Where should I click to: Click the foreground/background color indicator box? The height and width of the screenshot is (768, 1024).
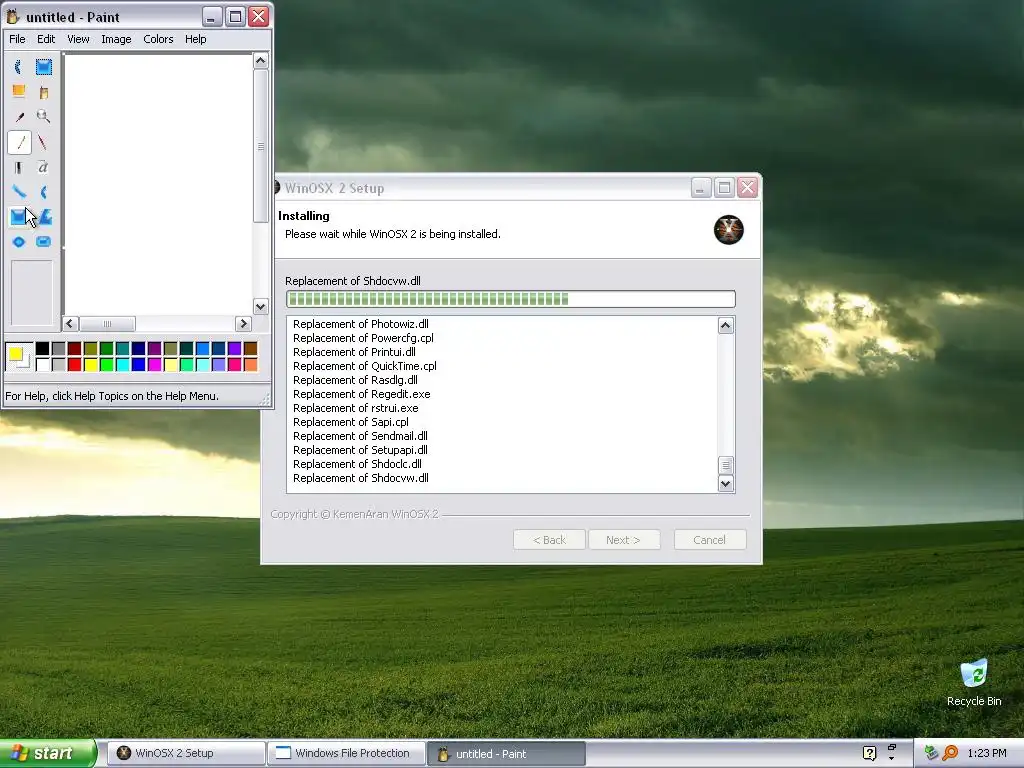click(x=18, y=357)
